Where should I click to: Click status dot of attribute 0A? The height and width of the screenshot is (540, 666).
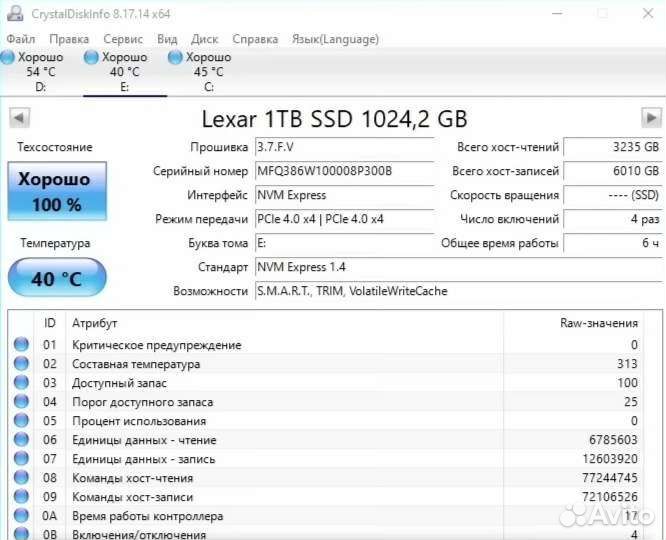[21, 515]
